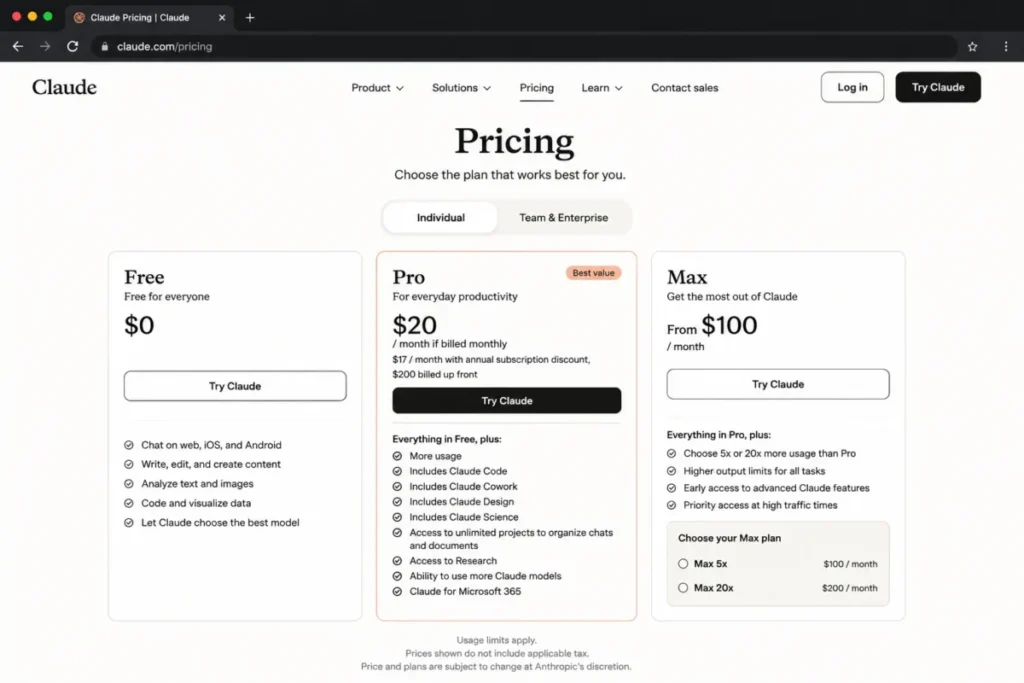
Task: Click the Best value badge on Pro
Action: 594,273
